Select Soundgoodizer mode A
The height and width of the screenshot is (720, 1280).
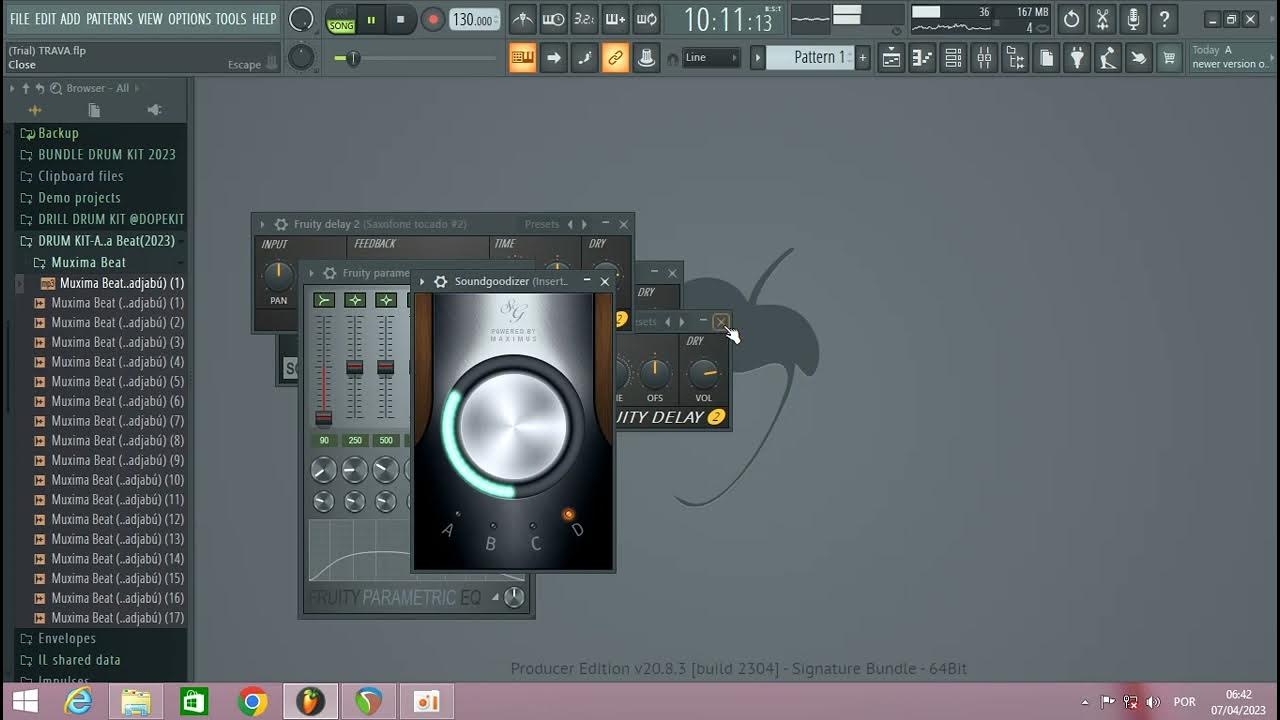[x=448, y=530]
